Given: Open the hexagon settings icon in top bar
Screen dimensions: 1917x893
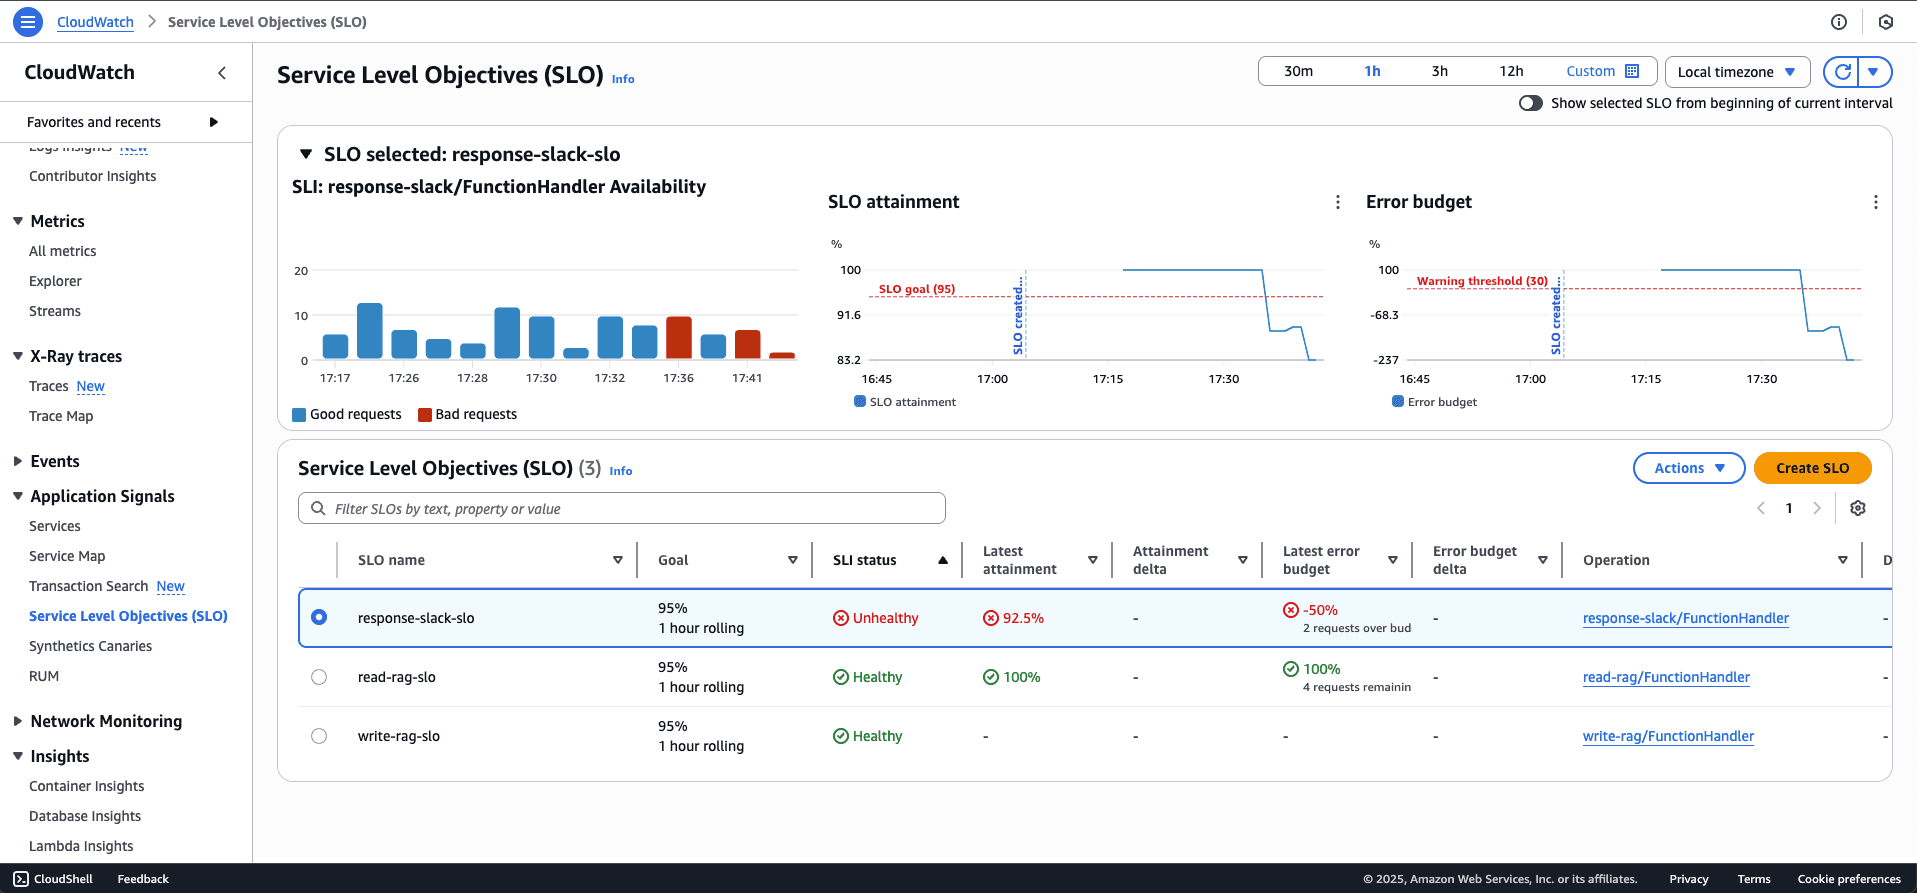Looking at the screenshot, I should (1886, 22).
